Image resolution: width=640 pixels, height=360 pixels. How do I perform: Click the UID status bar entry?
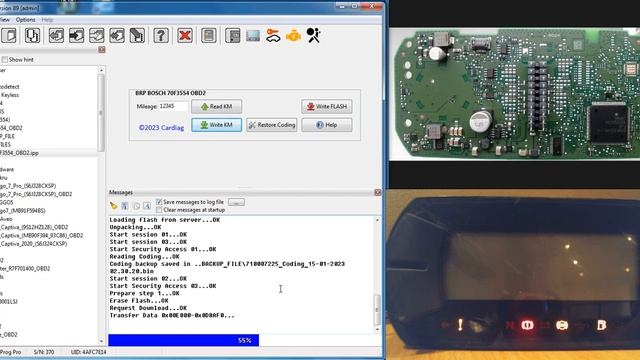[89, 352]
